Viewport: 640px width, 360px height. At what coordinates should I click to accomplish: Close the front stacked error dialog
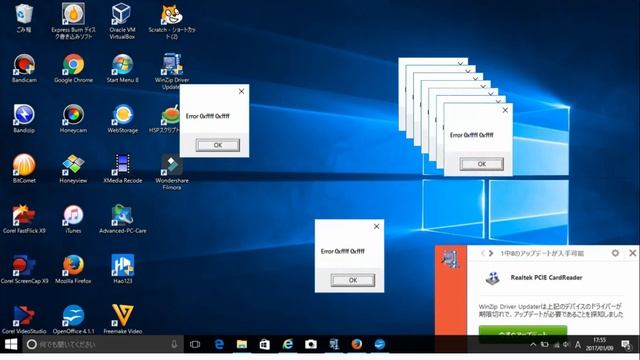505,110
